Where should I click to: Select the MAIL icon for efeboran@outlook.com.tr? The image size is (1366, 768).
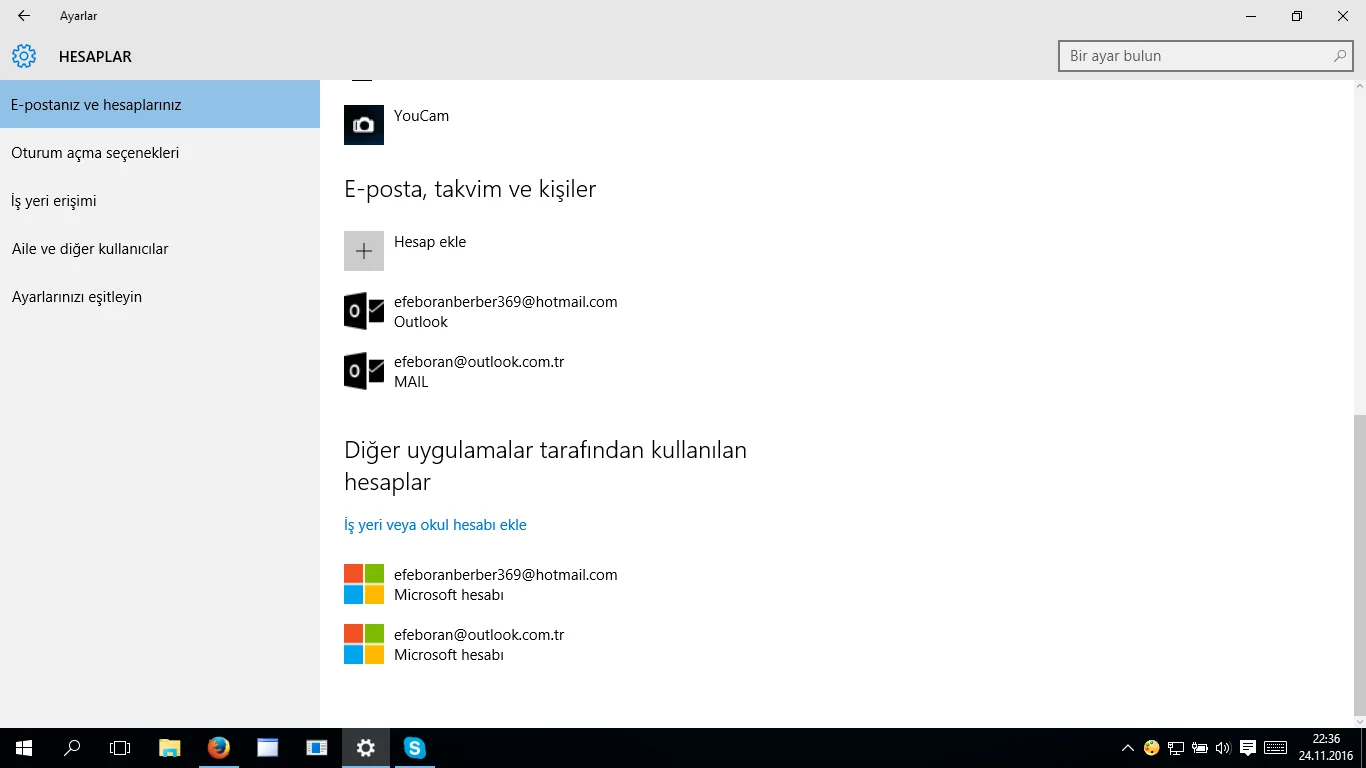coord(364,371)
